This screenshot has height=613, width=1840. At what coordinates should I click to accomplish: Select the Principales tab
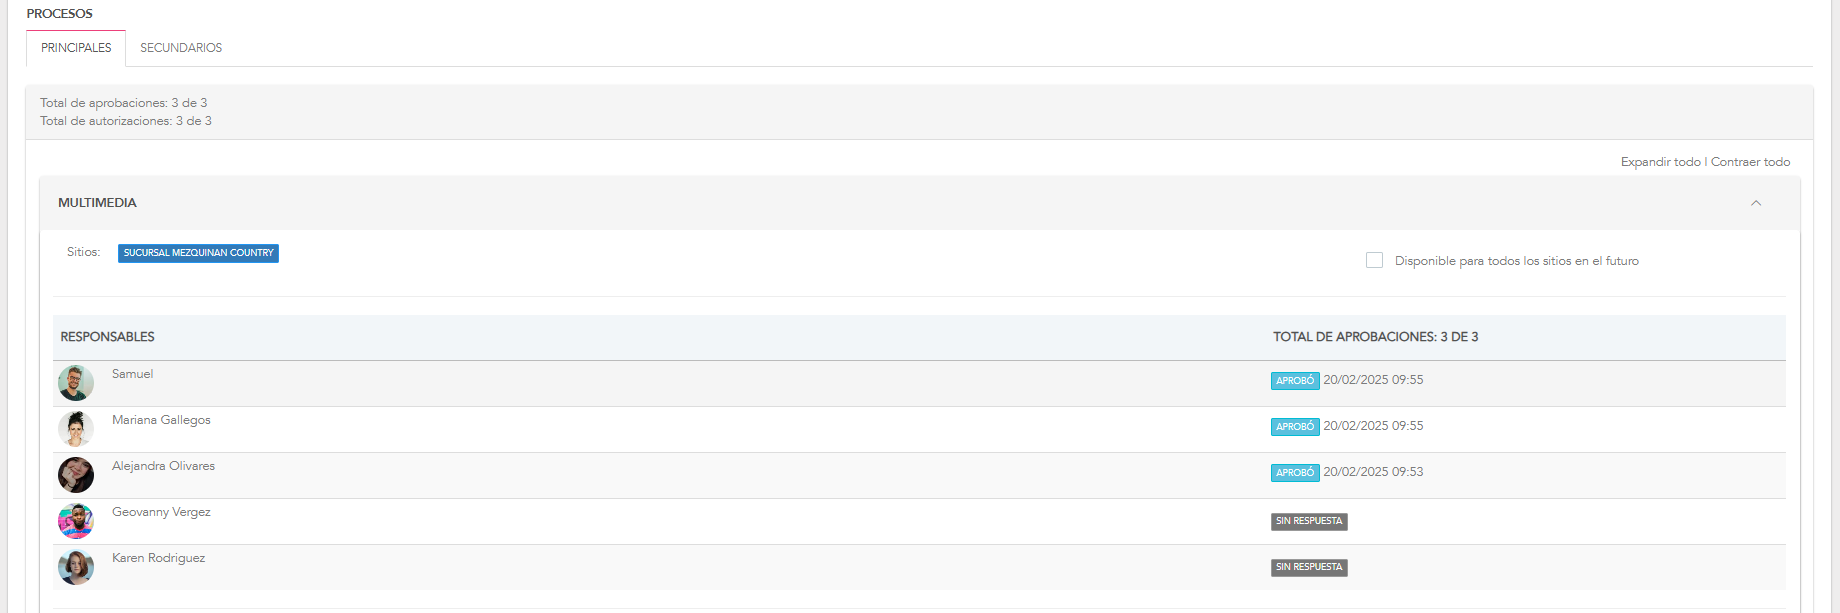(x=76, y=48)
